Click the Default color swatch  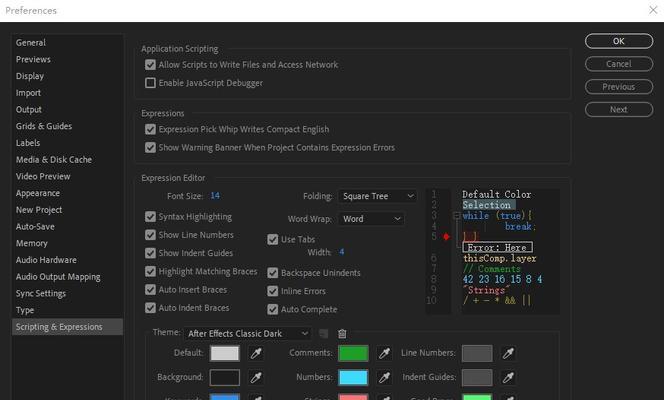pos(225,353)
